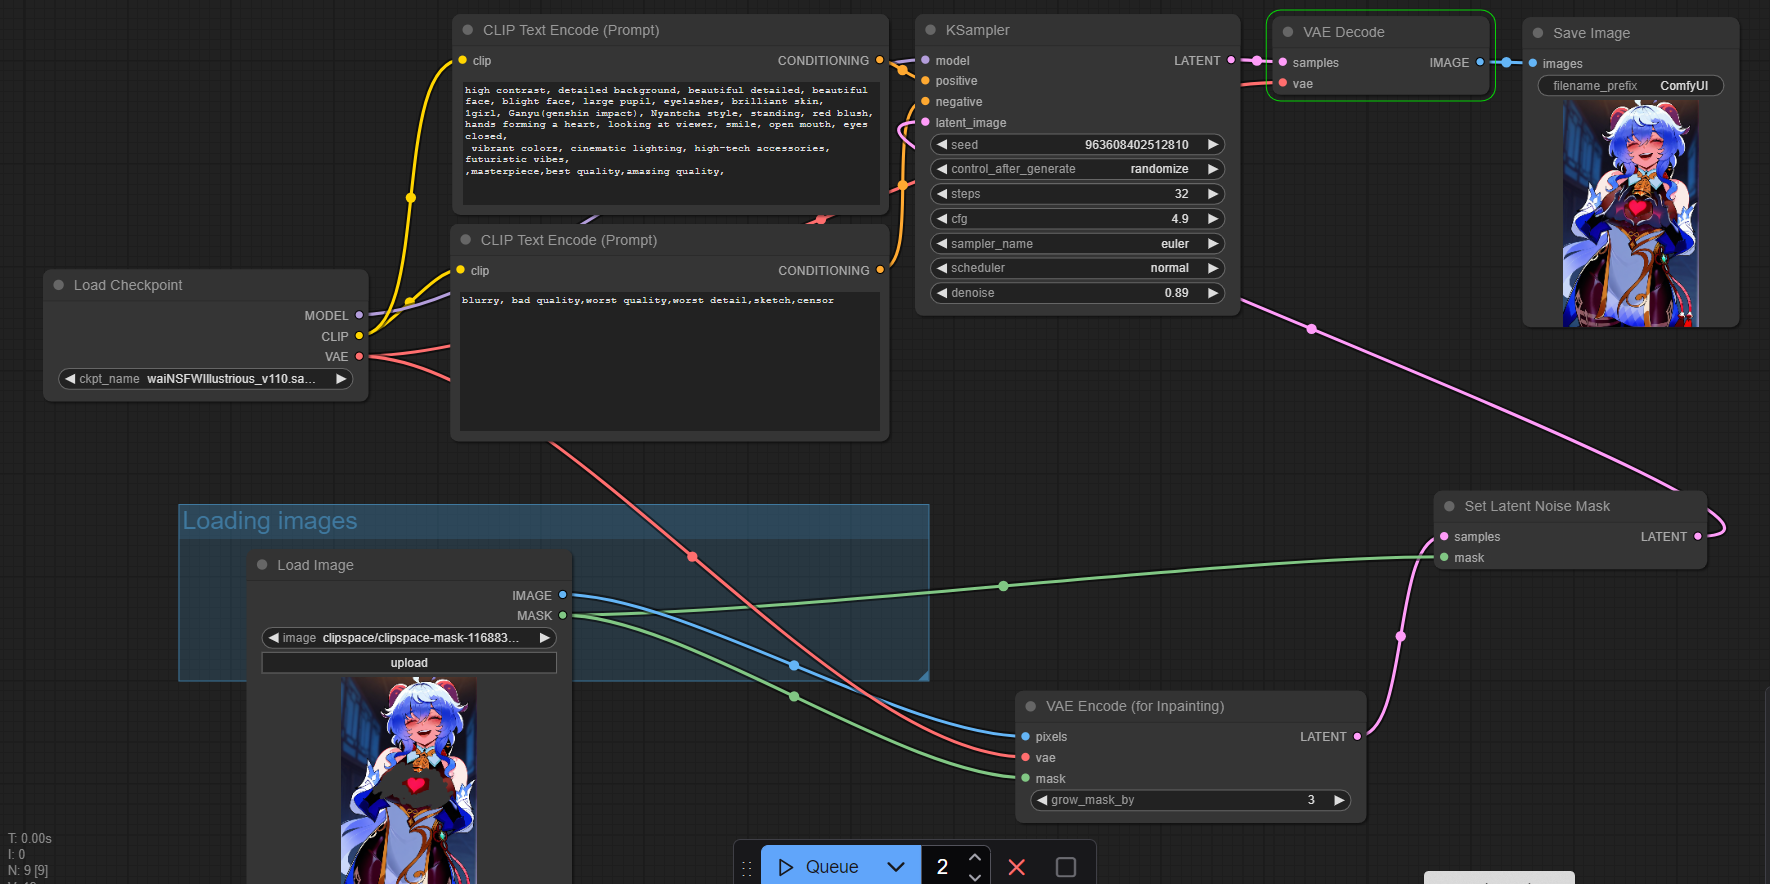Open the ckpt_name checkpoint dropdown
The height and width of the screenshot is (884, 1770).
(x=205, y=379)
